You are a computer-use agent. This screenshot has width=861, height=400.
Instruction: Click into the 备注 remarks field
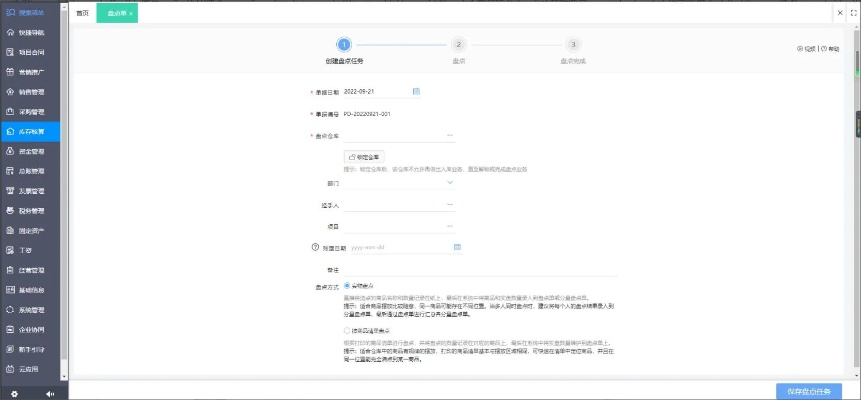pos(480,270)
